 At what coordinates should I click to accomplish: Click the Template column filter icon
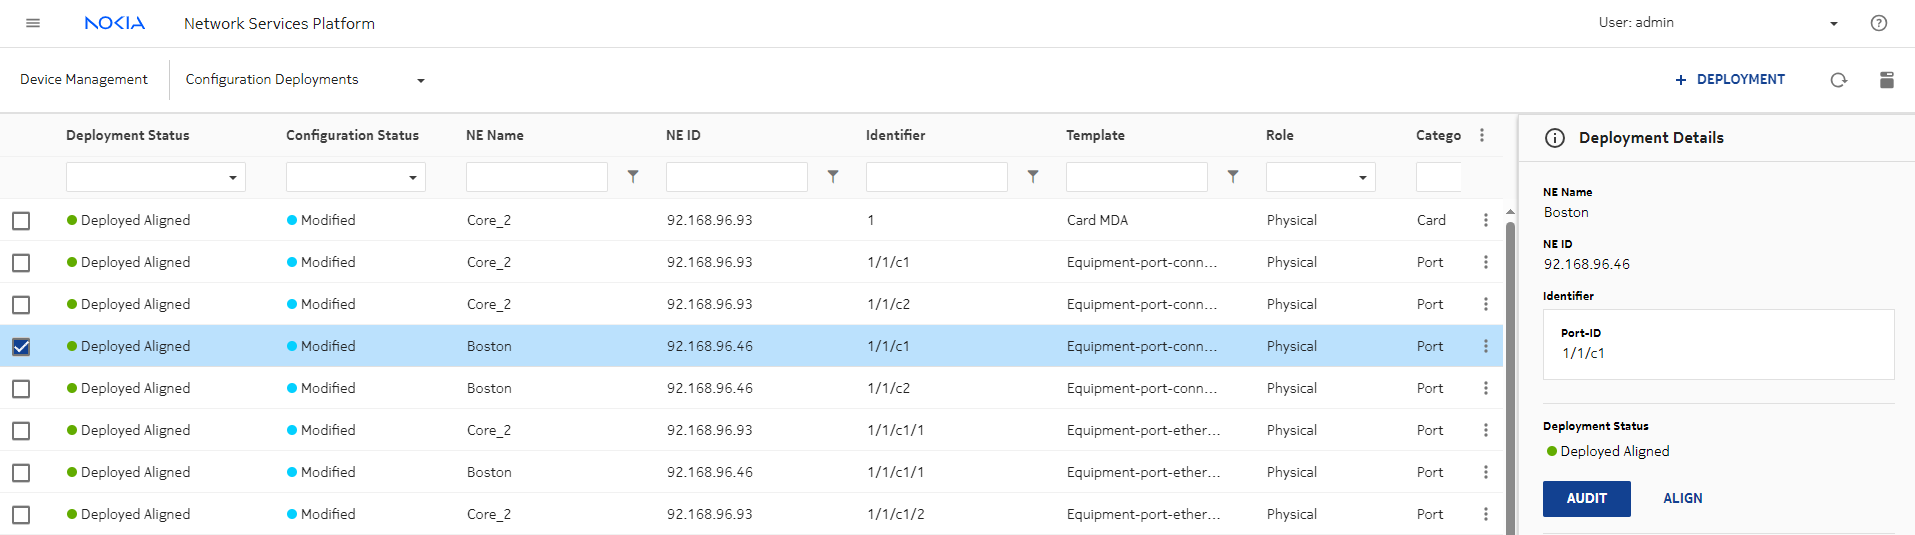(x=1233, y=177)
